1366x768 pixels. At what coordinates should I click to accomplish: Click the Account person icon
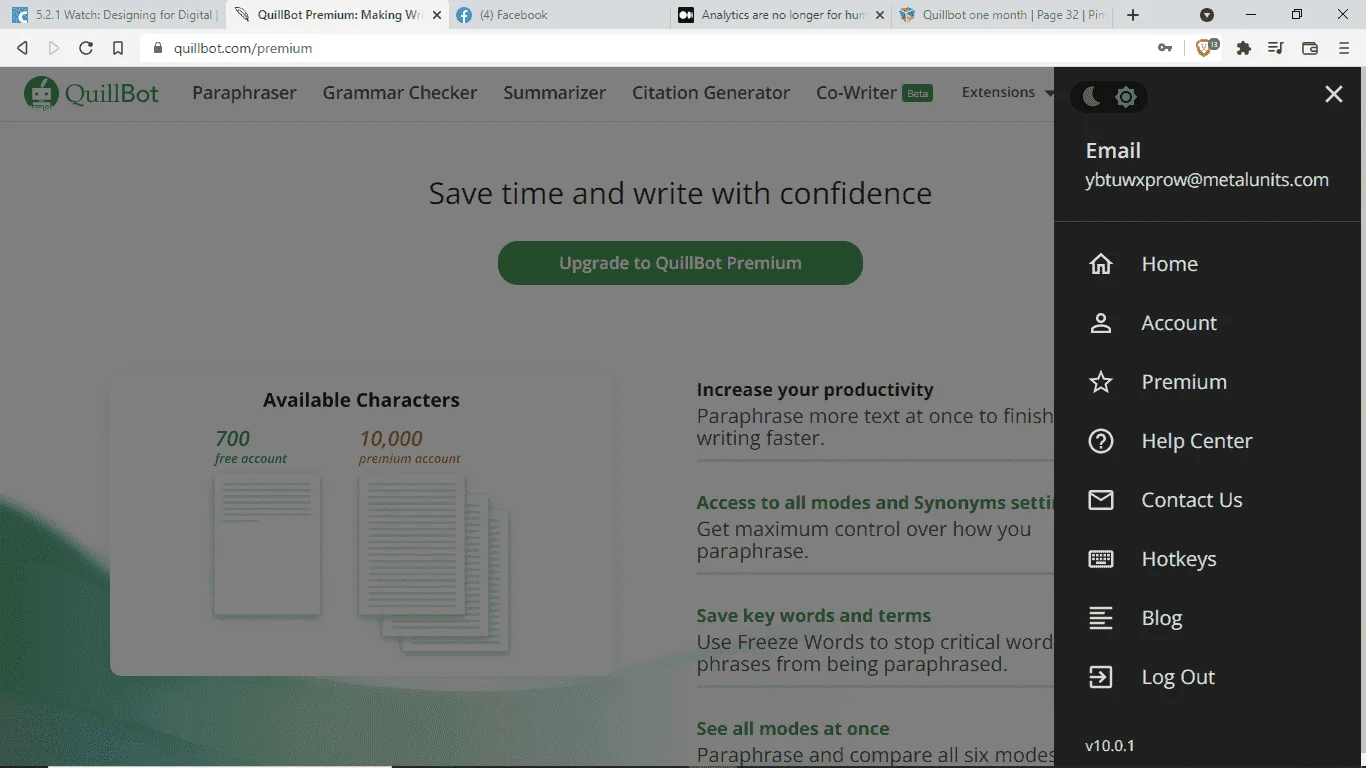1101,323
